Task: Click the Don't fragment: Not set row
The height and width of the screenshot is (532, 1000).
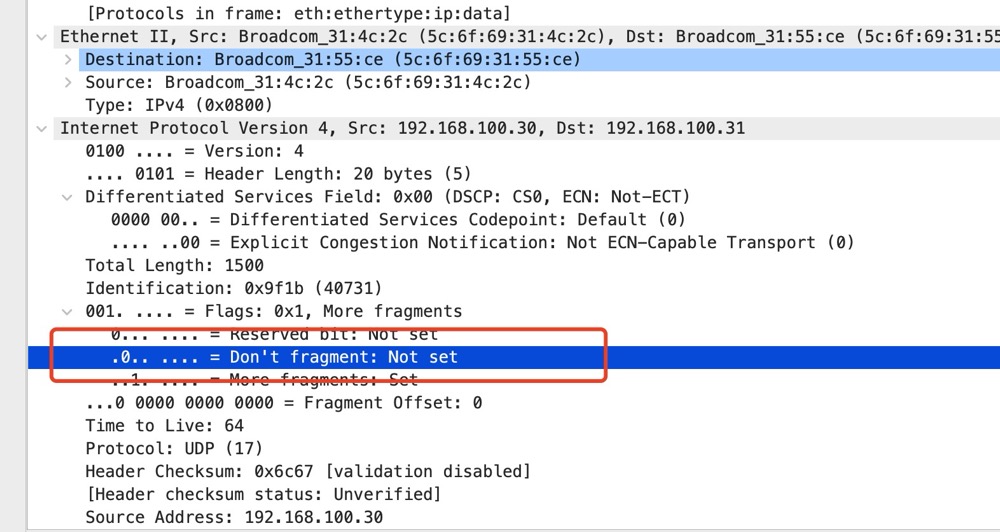Action: pyautogui.click(x=286, y=357)
